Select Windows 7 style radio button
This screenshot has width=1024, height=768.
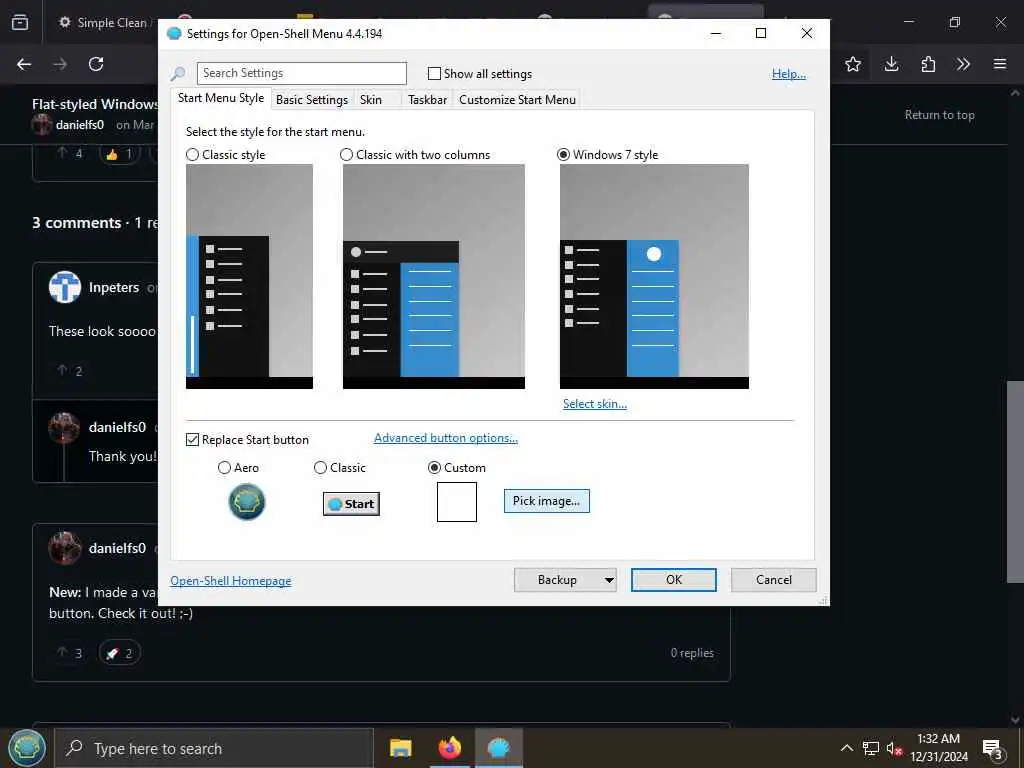point(563,155)
